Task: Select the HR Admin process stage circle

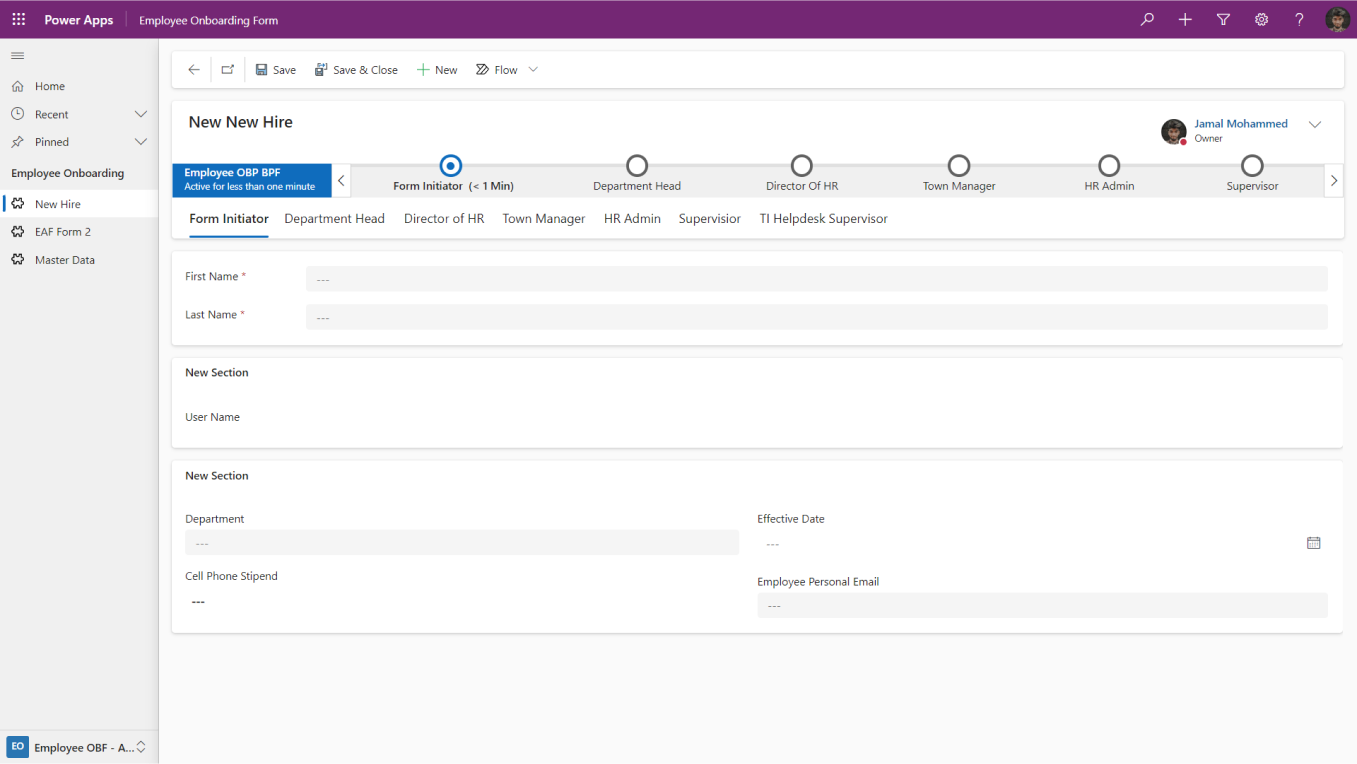Action: (x=1108, y=166)
